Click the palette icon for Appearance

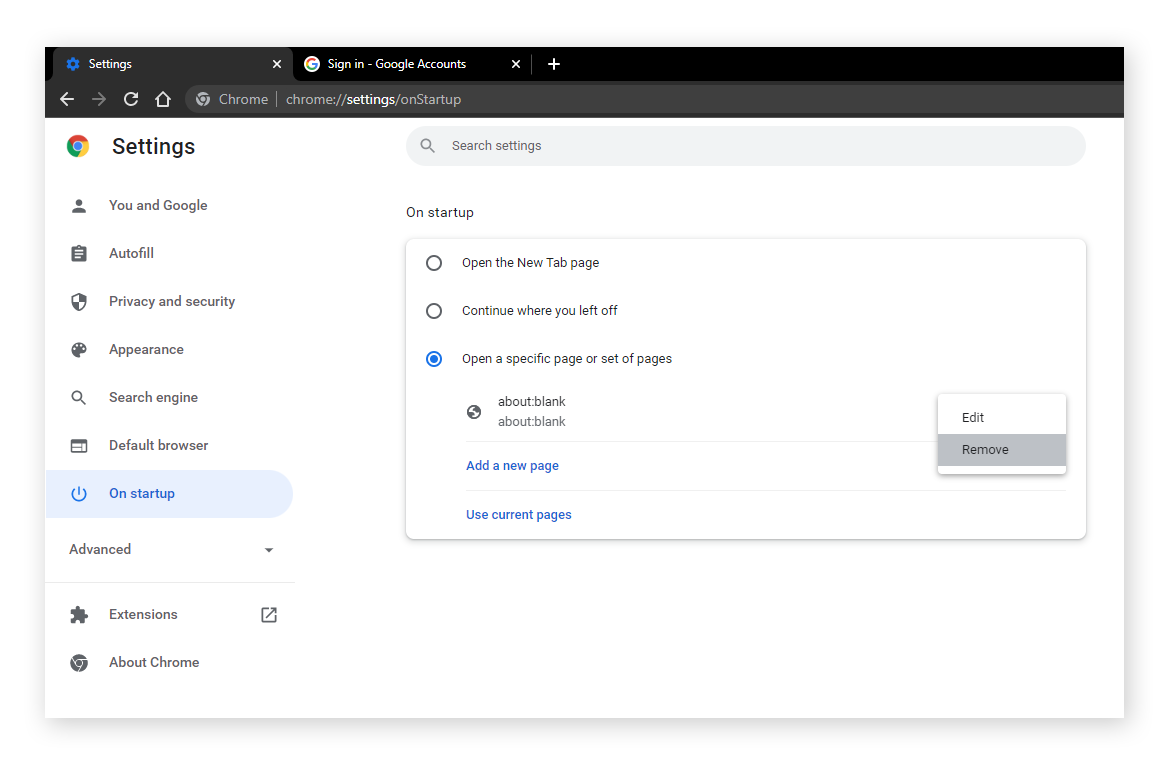click(x=78, y=350)
